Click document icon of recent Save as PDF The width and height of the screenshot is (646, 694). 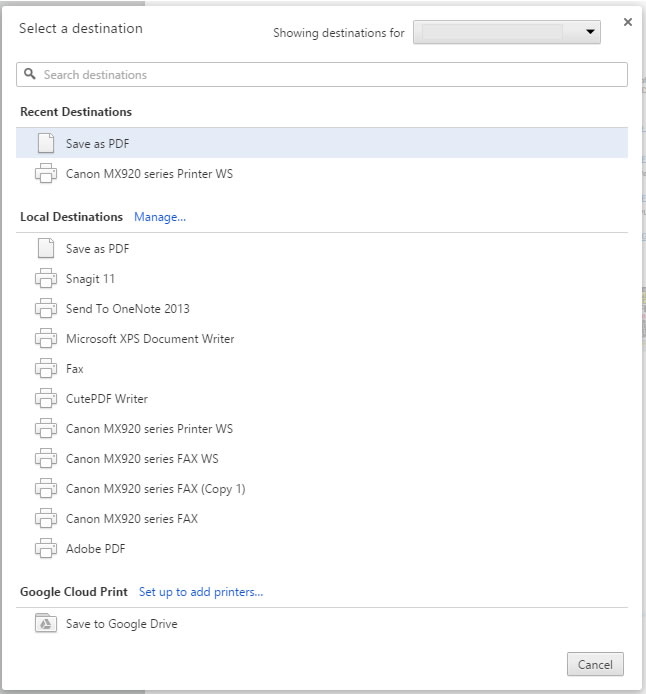tap(46, 143)
